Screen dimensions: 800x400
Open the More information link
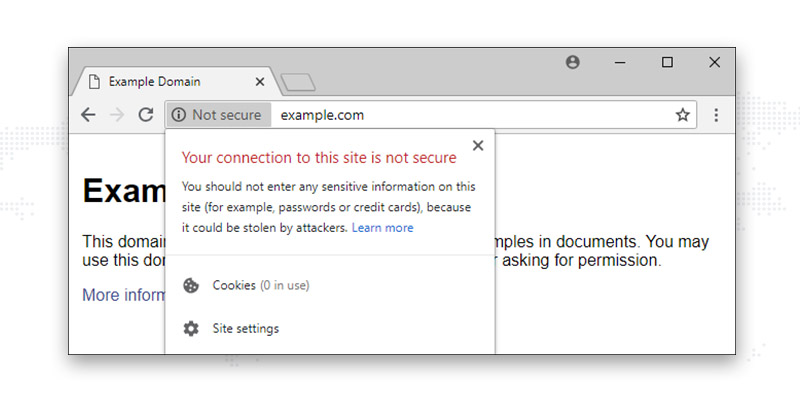[123, 295]
